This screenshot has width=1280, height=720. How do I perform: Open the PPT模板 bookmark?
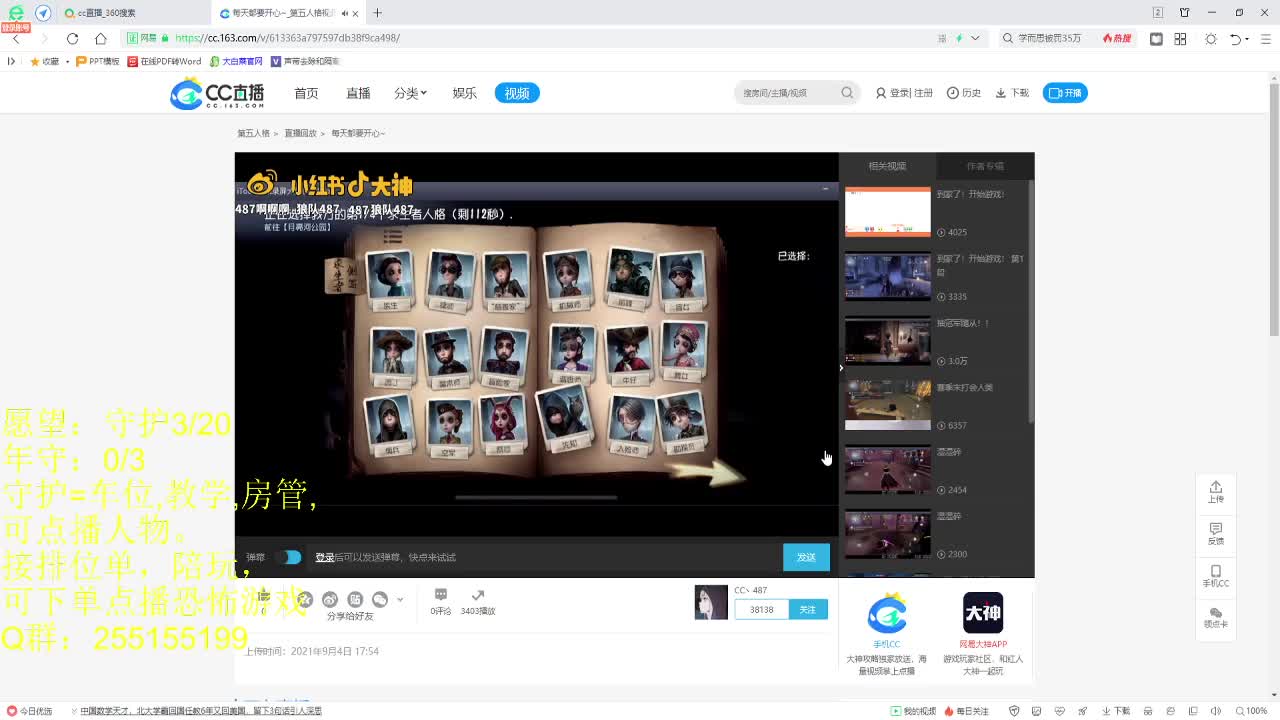click(98, 61)
